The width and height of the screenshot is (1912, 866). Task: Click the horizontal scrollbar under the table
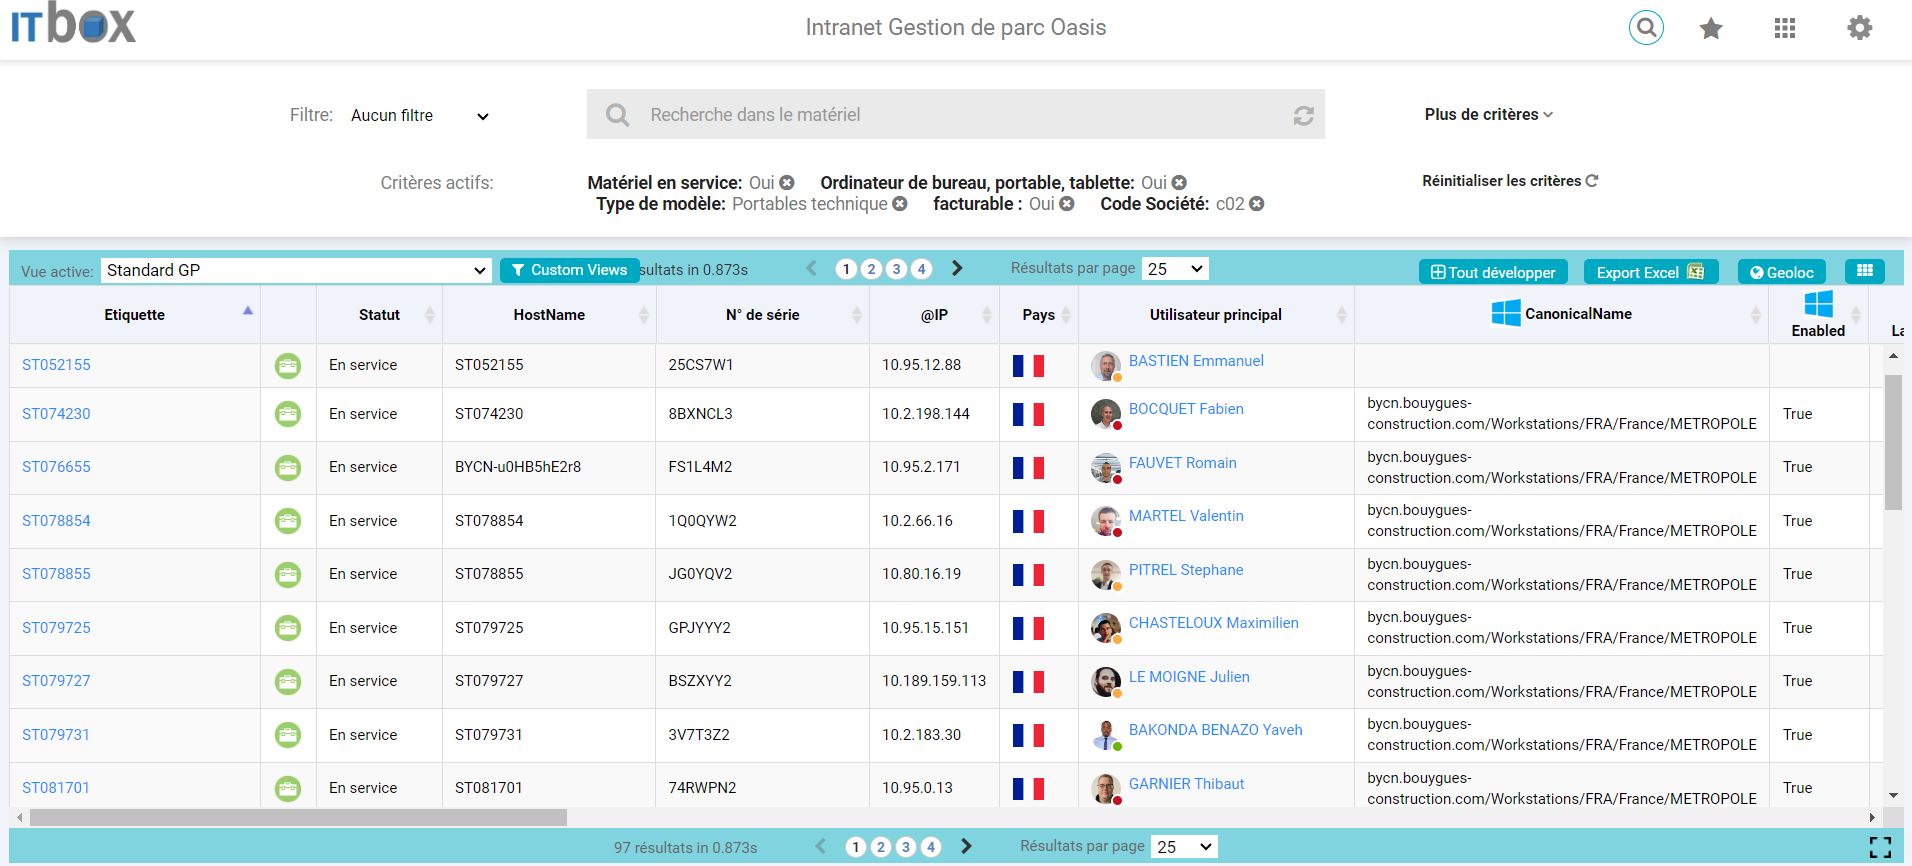coord(298,818)
